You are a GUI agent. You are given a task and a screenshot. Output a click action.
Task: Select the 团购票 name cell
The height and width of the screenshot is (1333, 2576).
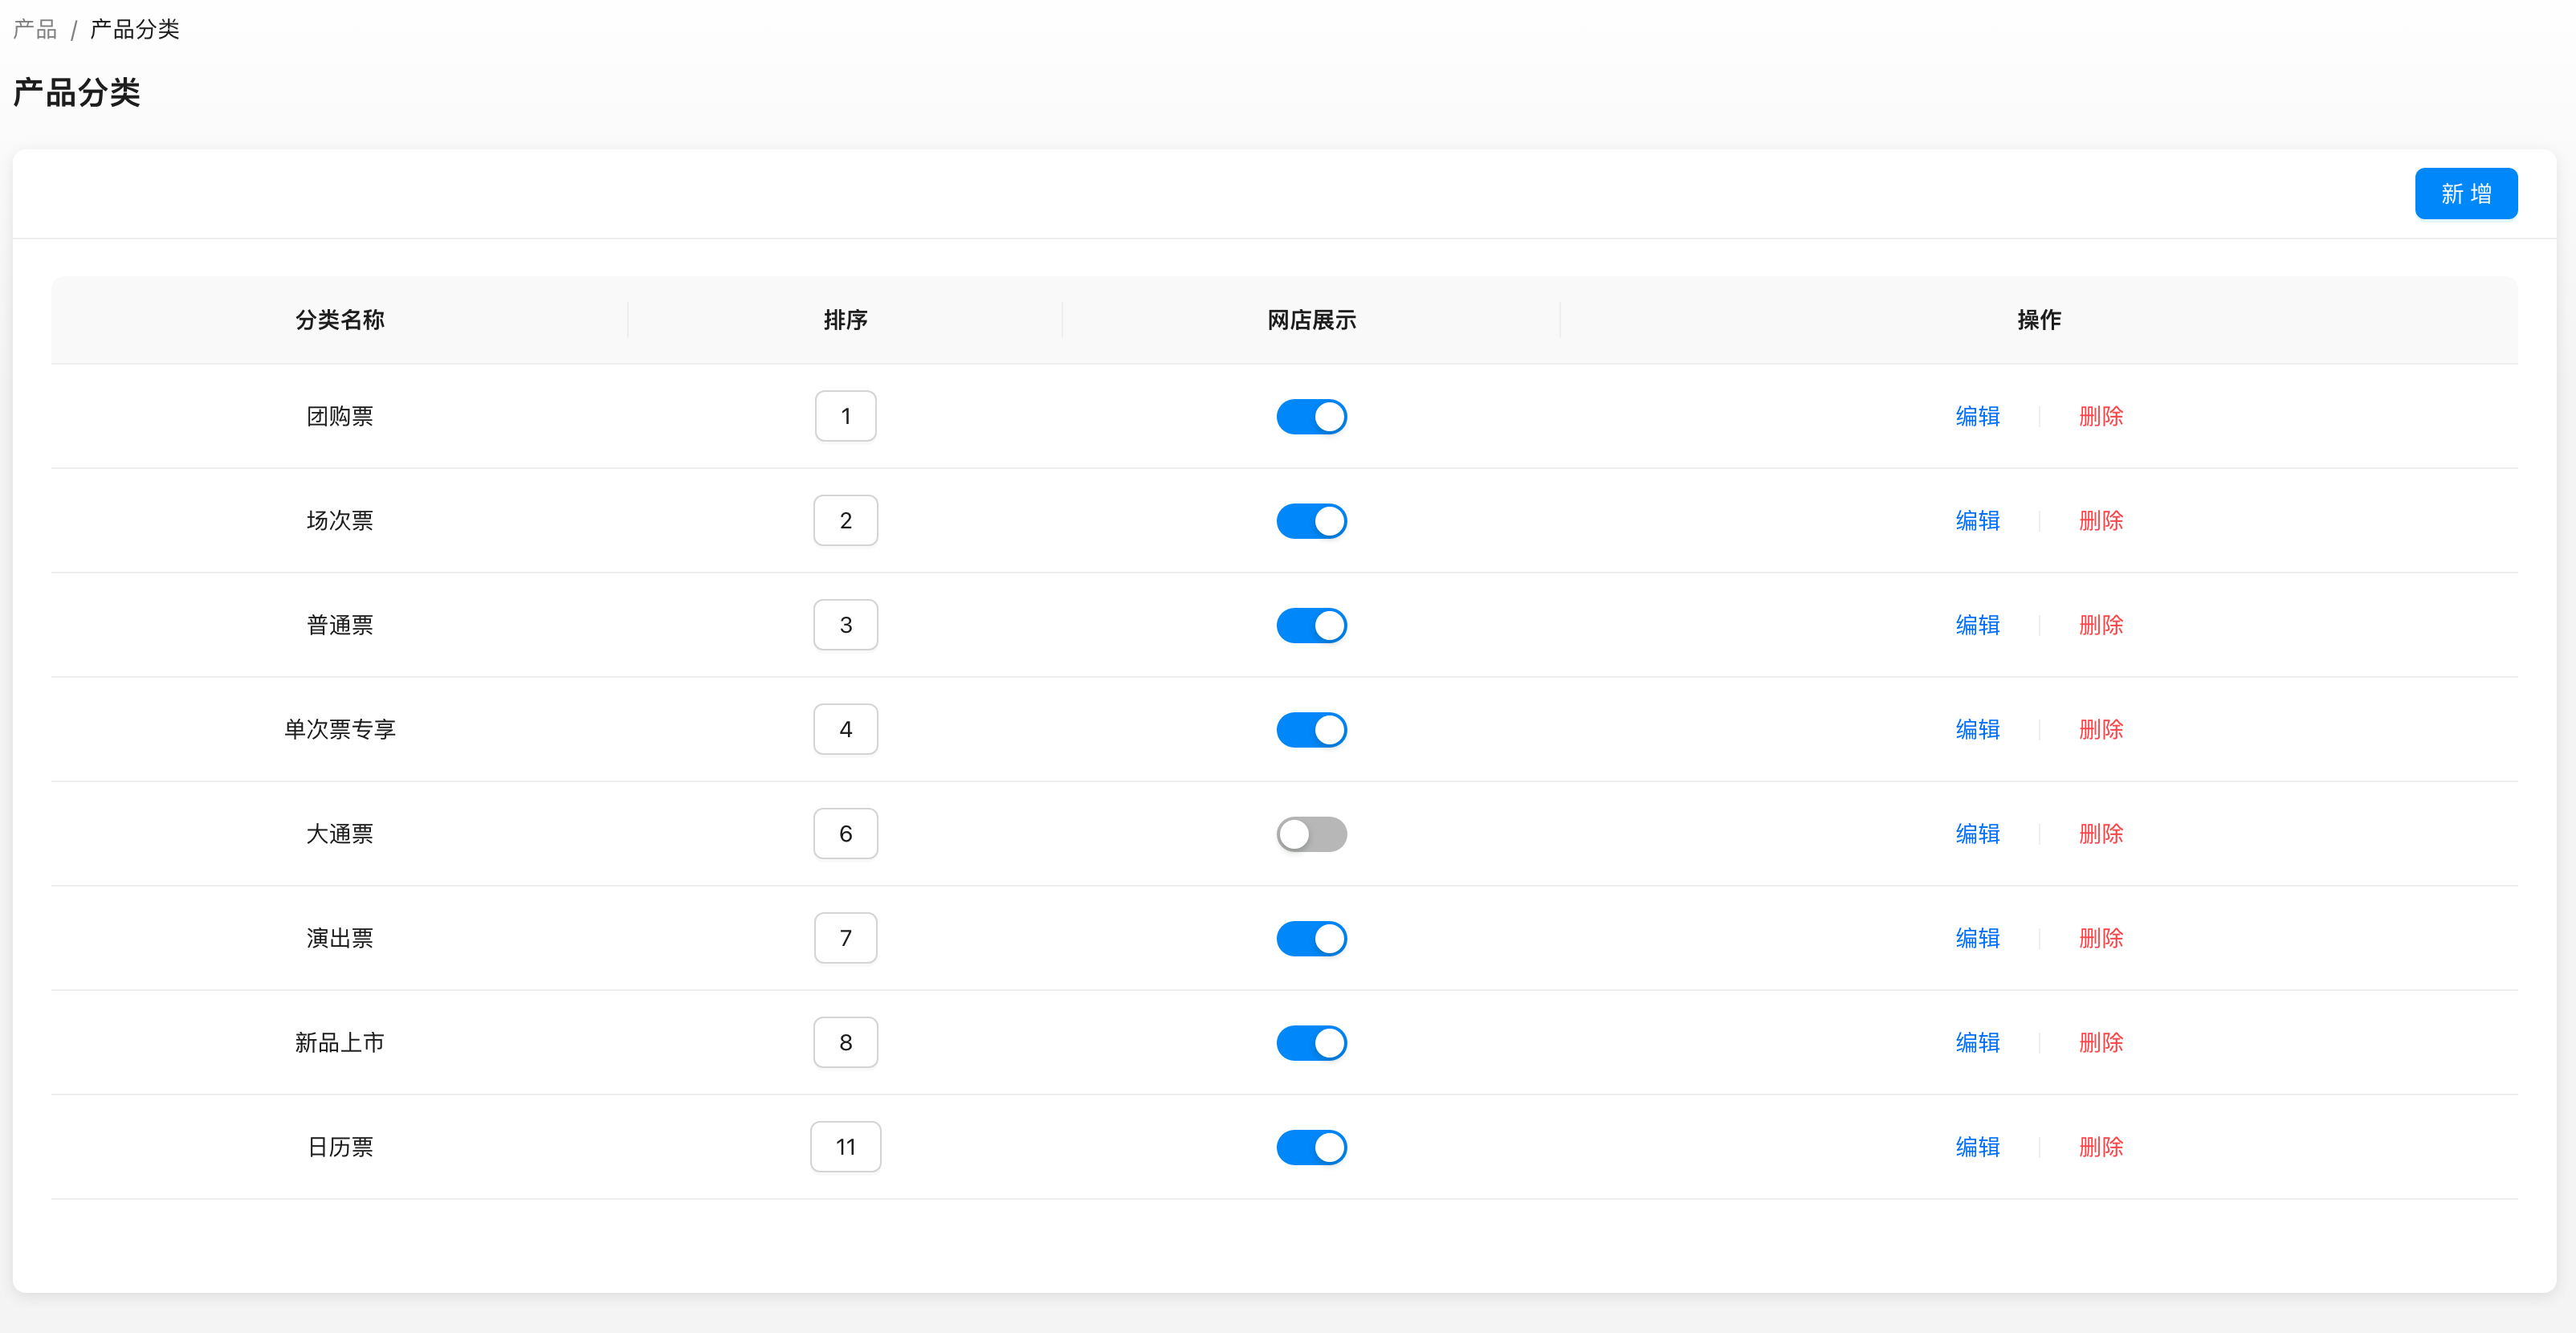340,416
